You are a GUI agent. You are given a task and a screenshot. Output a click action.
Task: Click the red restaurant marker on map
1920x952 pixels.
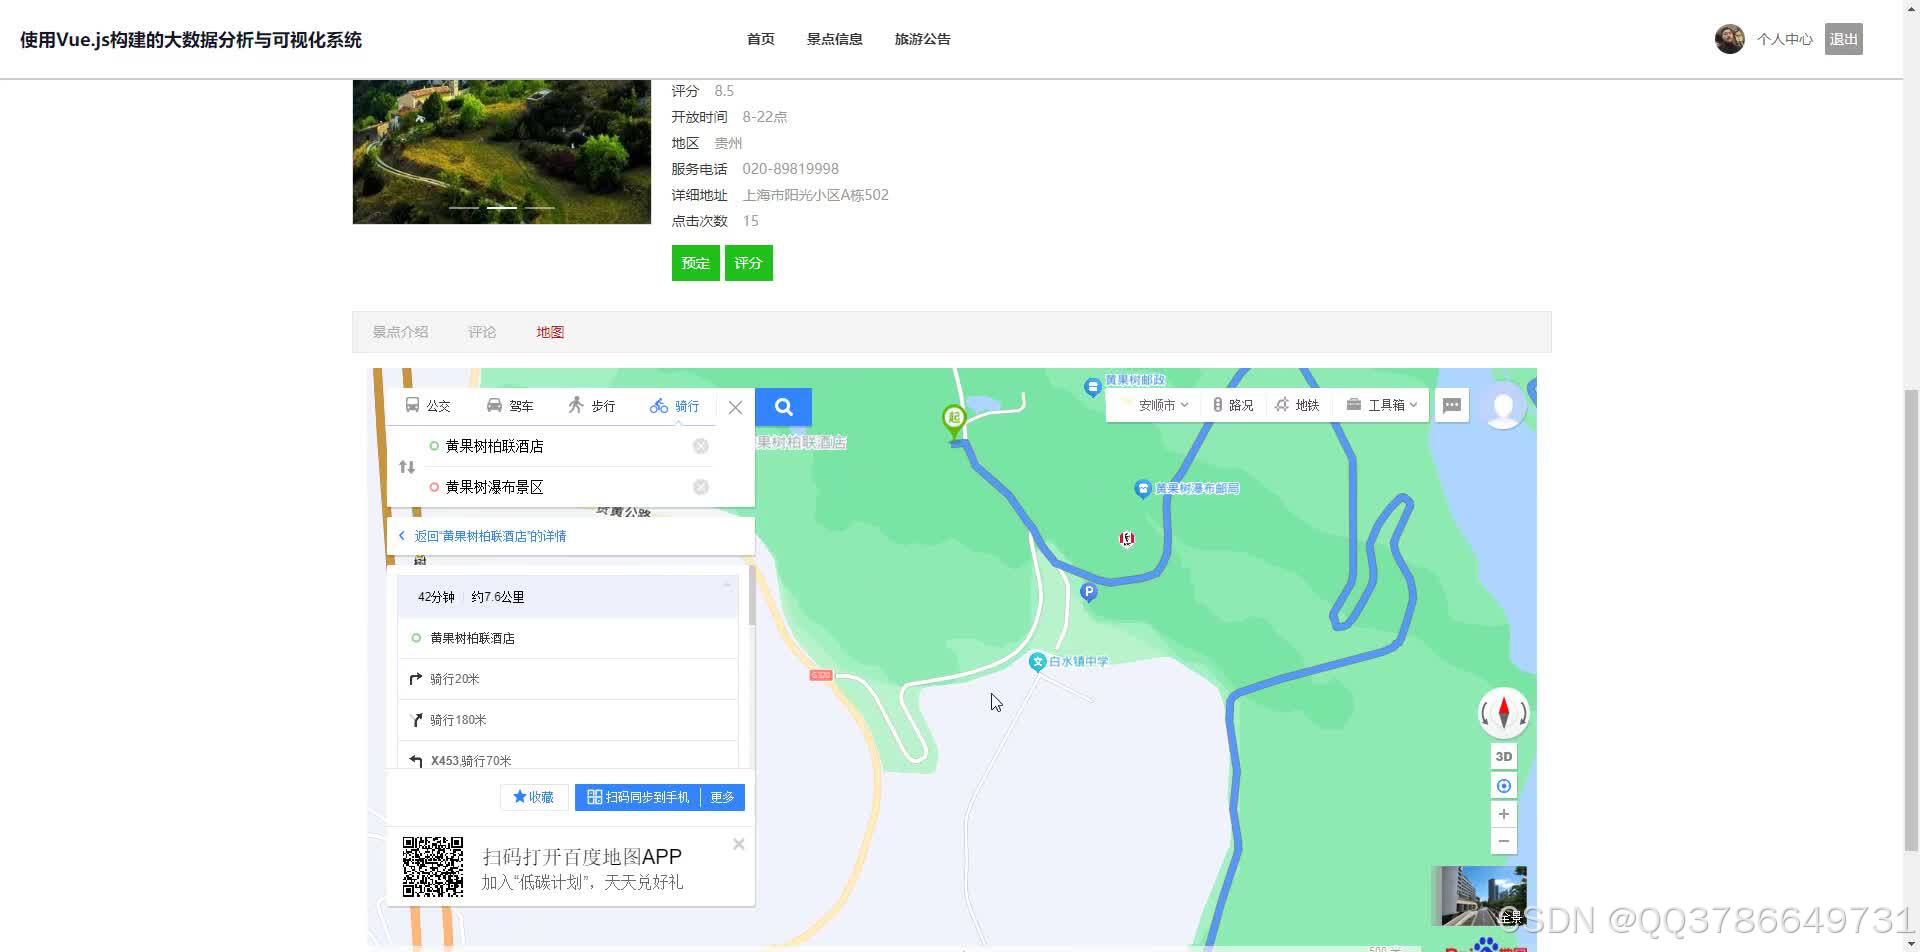point(1127,539)
